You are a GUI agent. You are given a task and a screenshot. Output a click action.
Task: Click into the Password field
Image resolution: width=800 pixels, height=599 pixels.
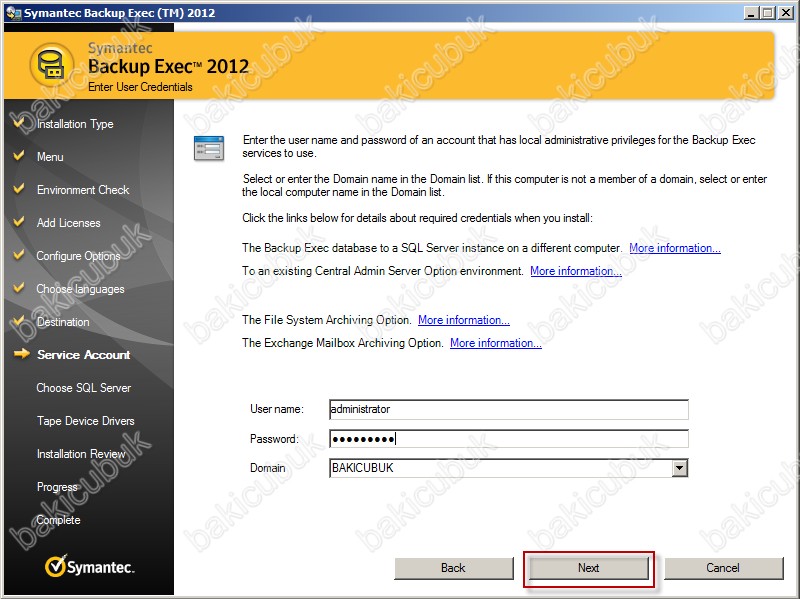pos(509,439)
